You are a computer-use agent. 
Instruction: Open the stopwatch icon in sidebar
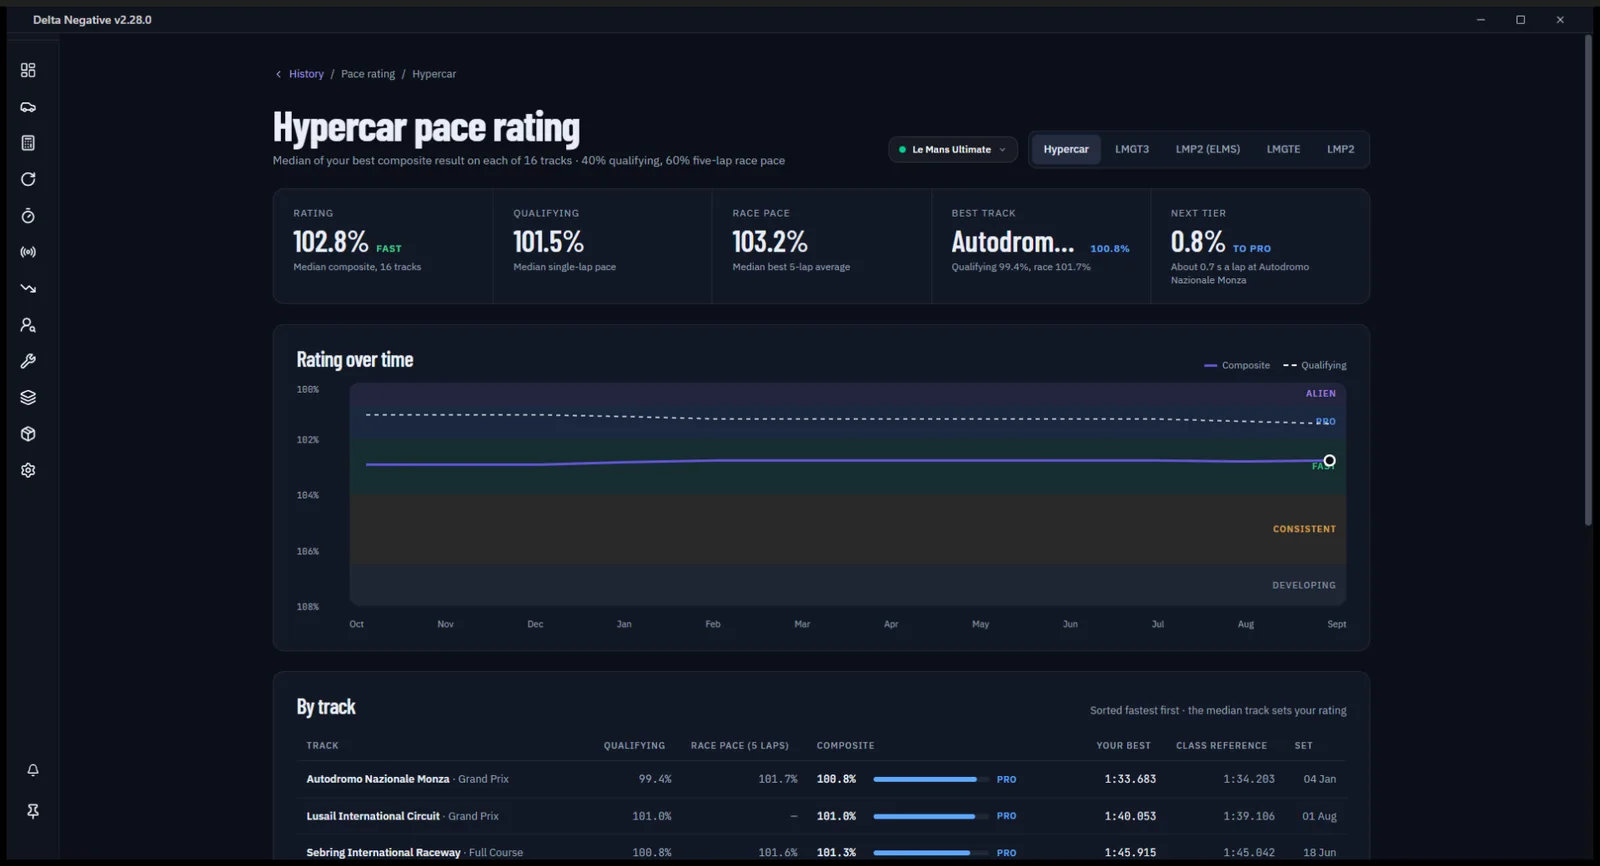pyautogui.click(x=28, y=216)
